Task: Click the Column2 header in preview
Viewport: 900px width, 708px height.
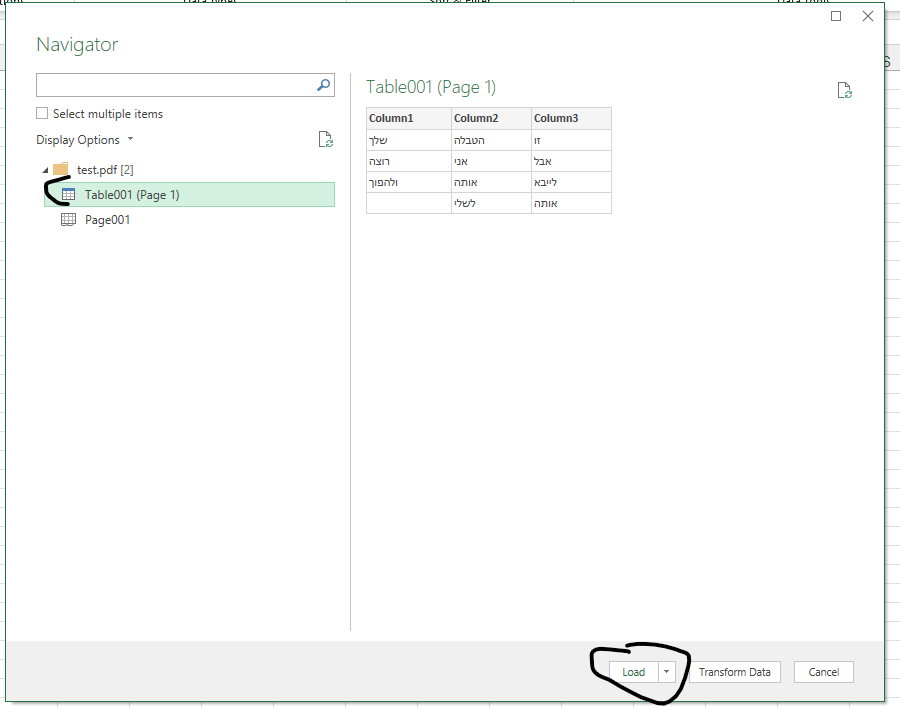Action: pos(475,118)
